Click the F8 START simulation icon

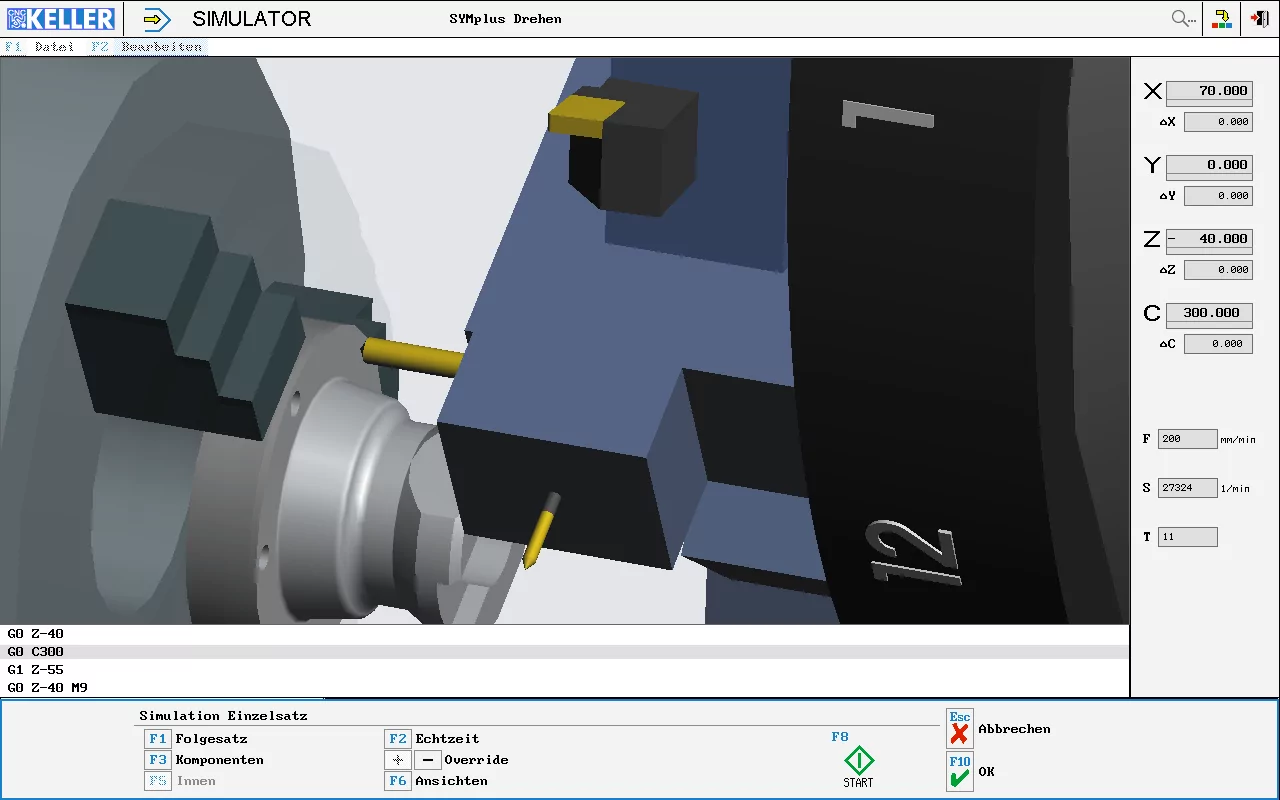coord(858,761)
